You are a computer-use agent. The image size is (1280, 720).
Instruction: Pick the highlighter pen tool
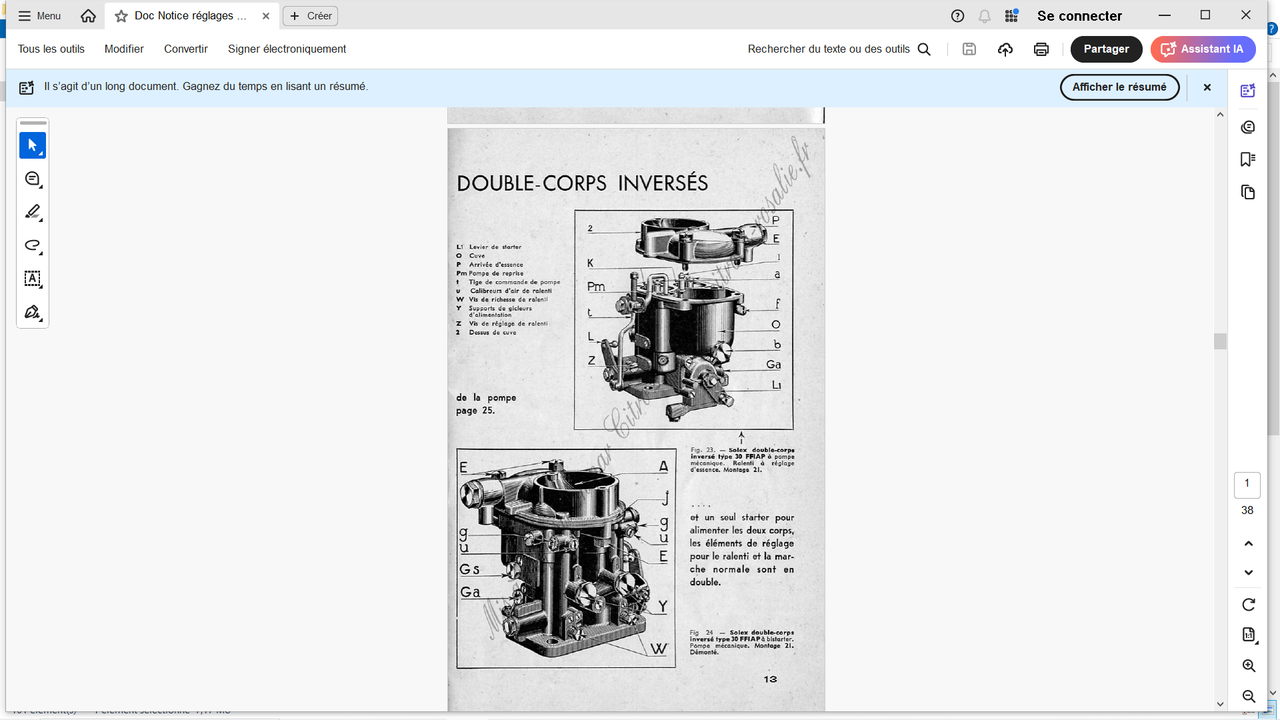[32, 212]
